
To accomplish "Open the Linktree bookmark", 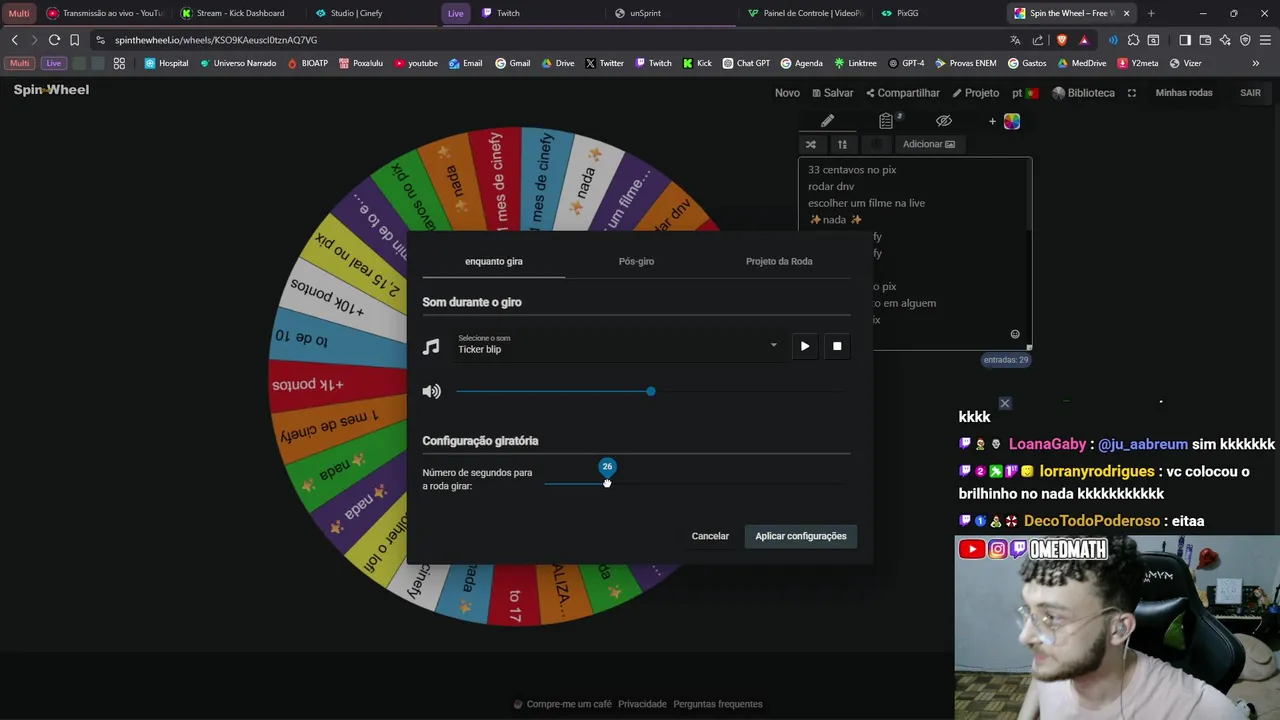I will 855,63.
